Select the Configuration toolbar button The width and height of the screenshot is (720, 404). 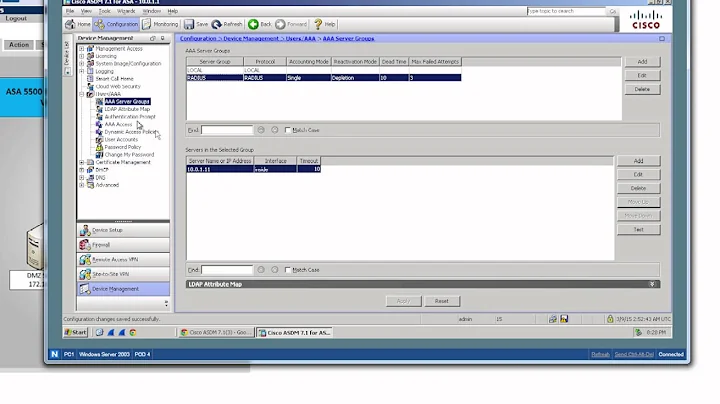[116, 24]
